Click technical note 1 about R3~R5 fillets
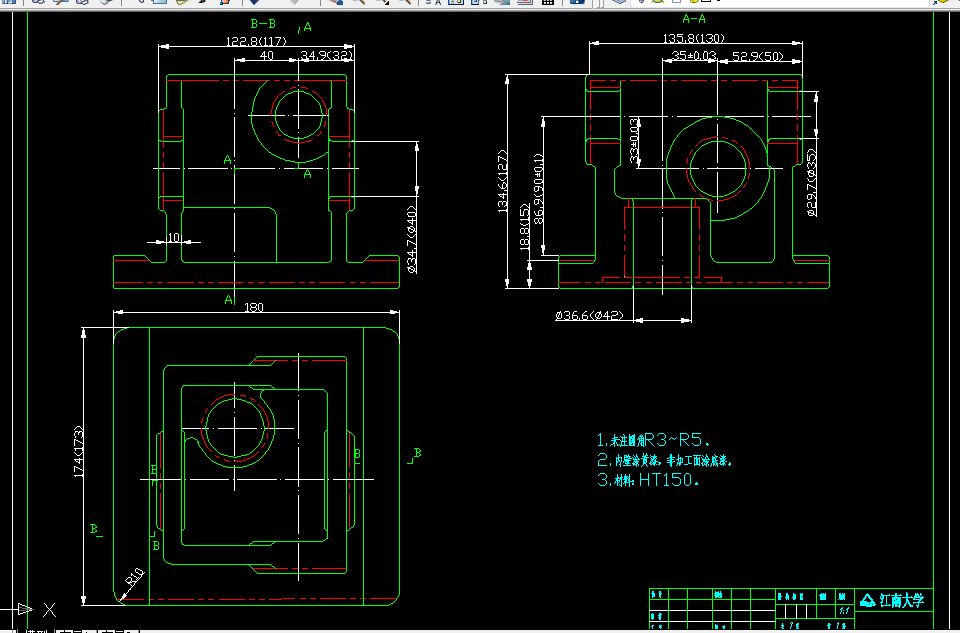 [x=653, y=440]
